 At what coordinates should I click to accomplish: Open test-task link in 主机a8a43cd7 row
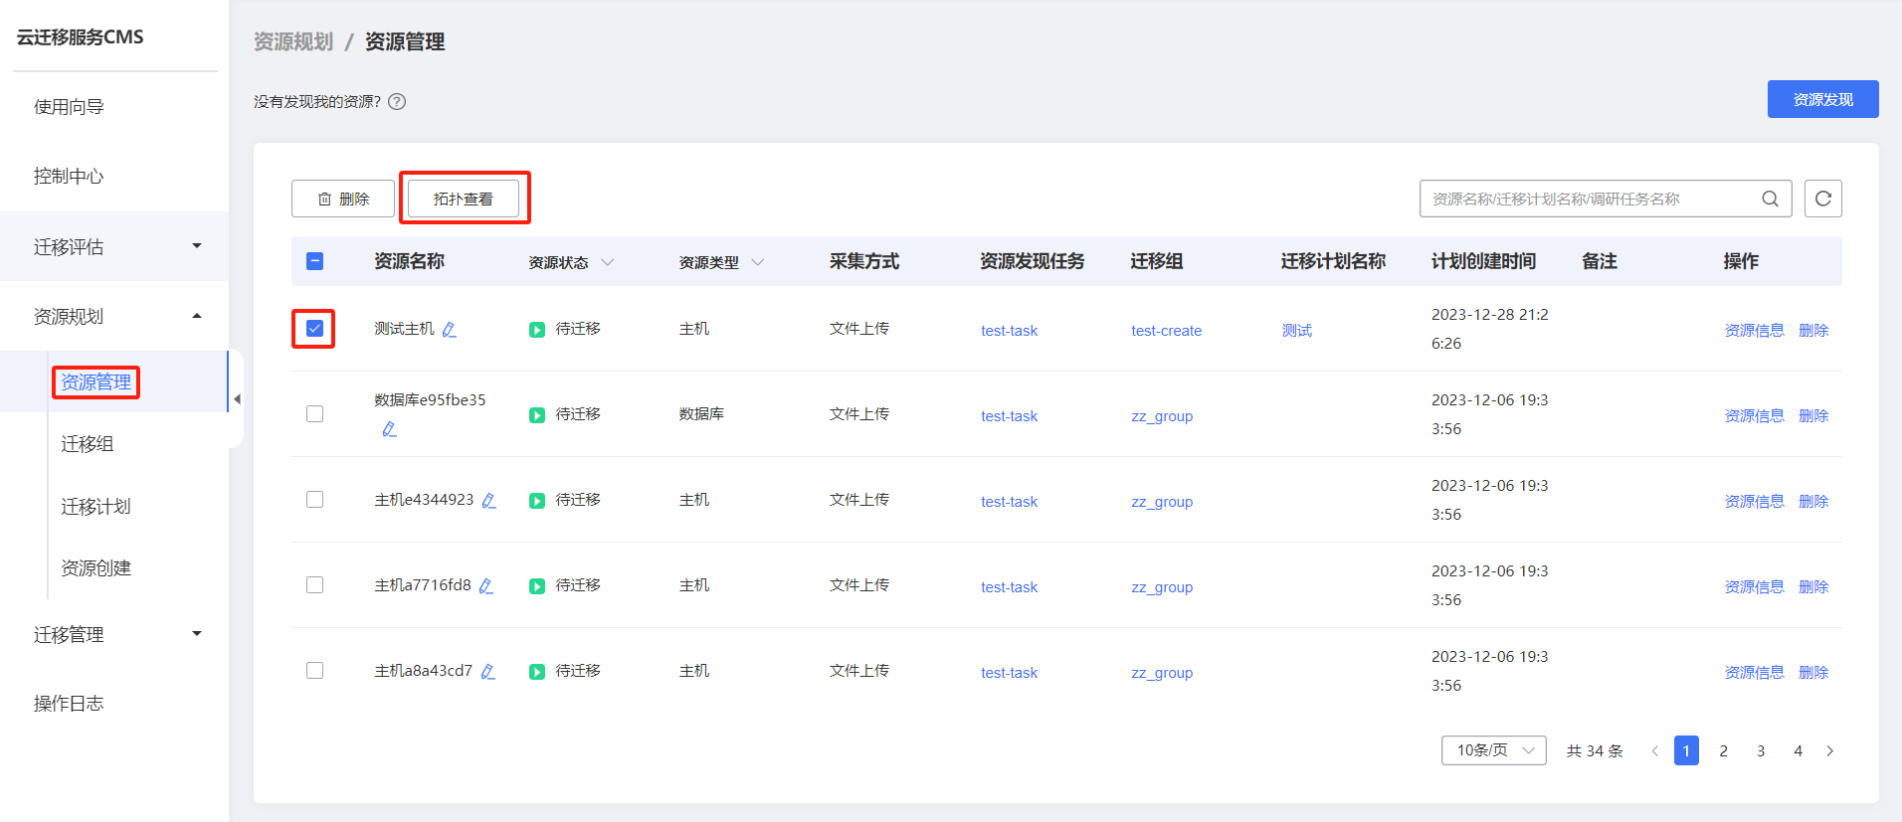1009,672
